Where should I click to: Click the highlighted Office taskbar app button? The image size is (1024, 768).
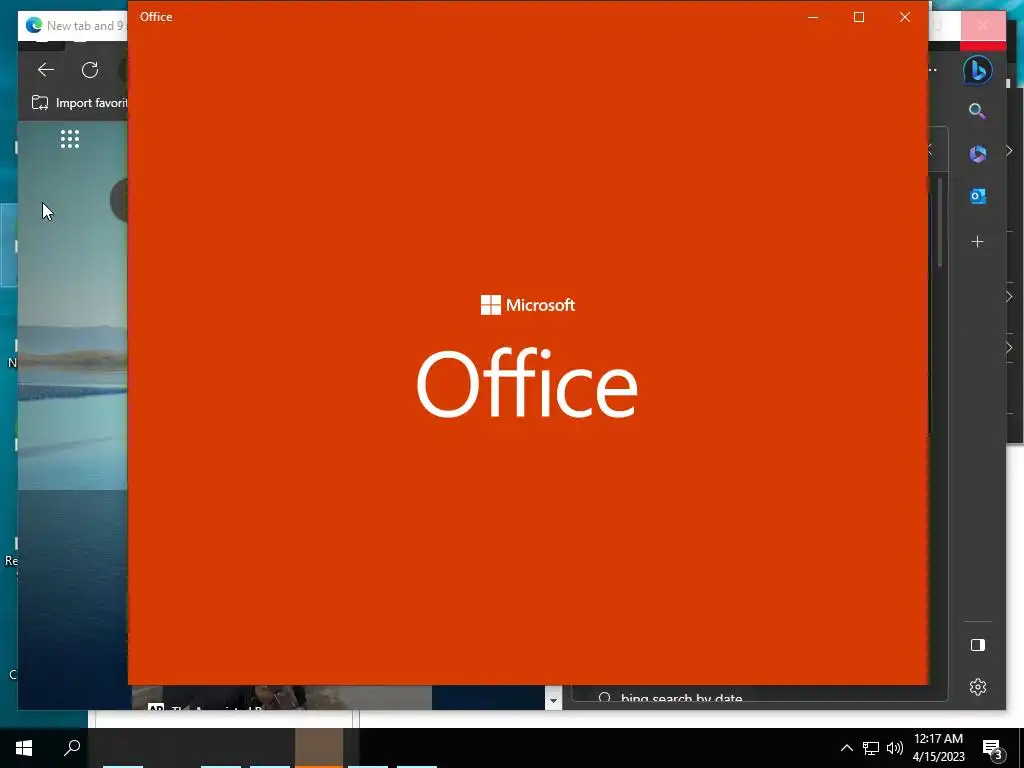(319, 748)
